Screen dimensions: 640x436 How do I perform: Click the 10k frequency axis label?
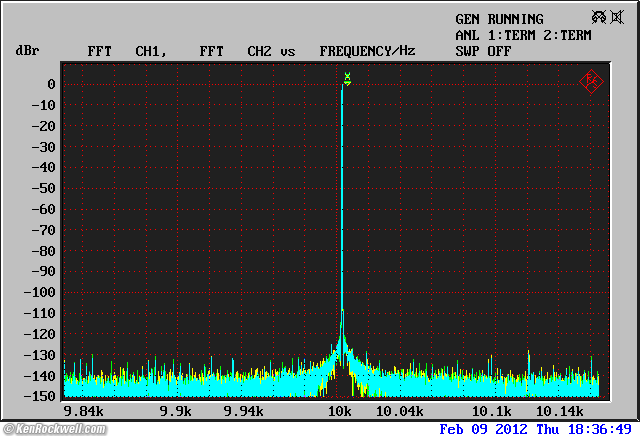(x=340, y=411)
